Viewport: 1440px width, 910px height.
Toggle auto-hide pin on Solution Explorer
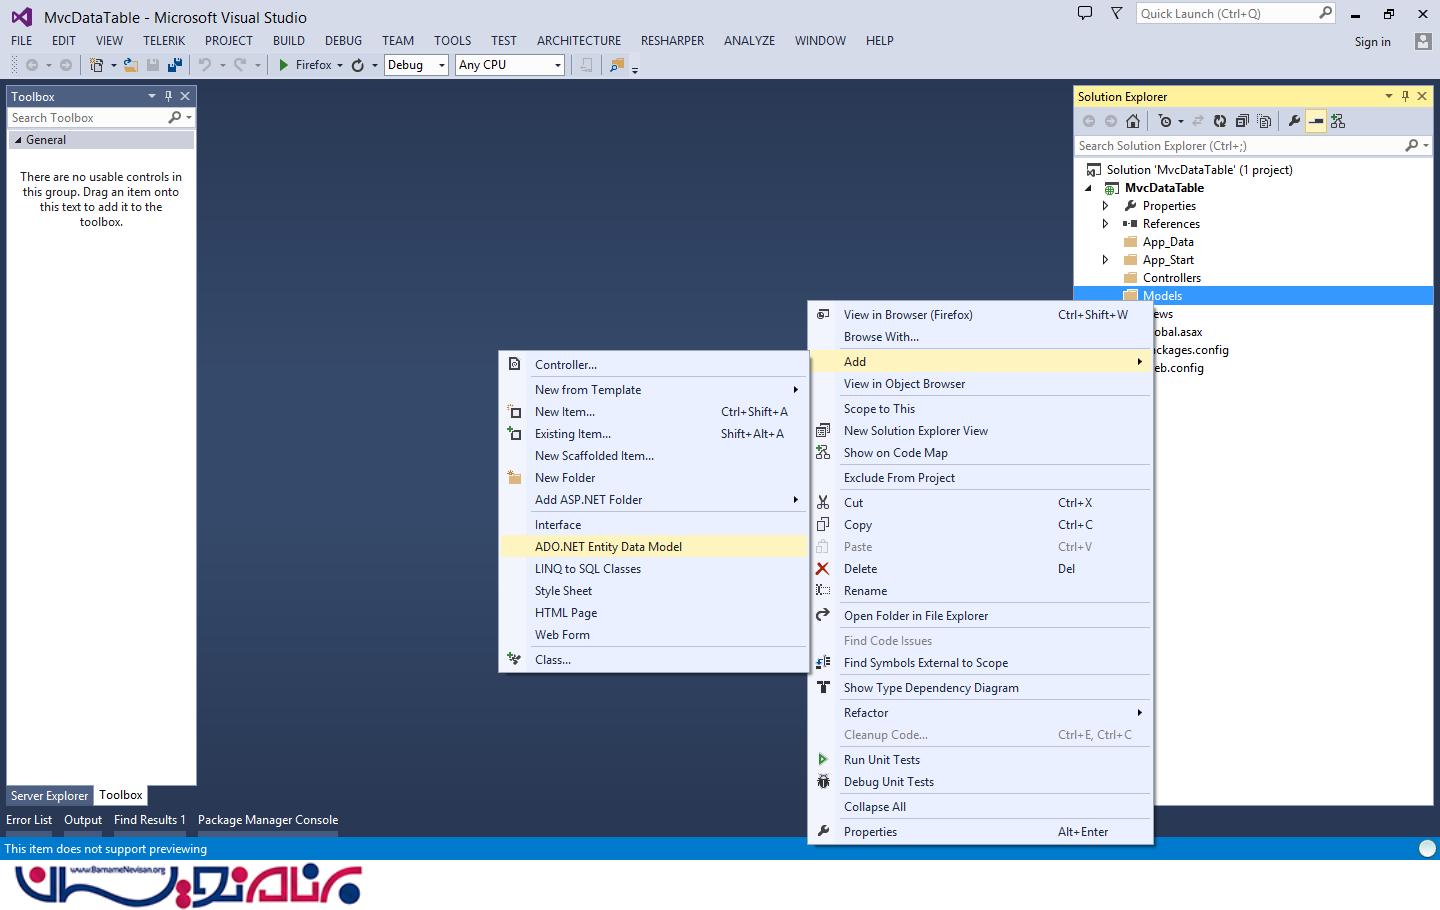point(1405,96)
